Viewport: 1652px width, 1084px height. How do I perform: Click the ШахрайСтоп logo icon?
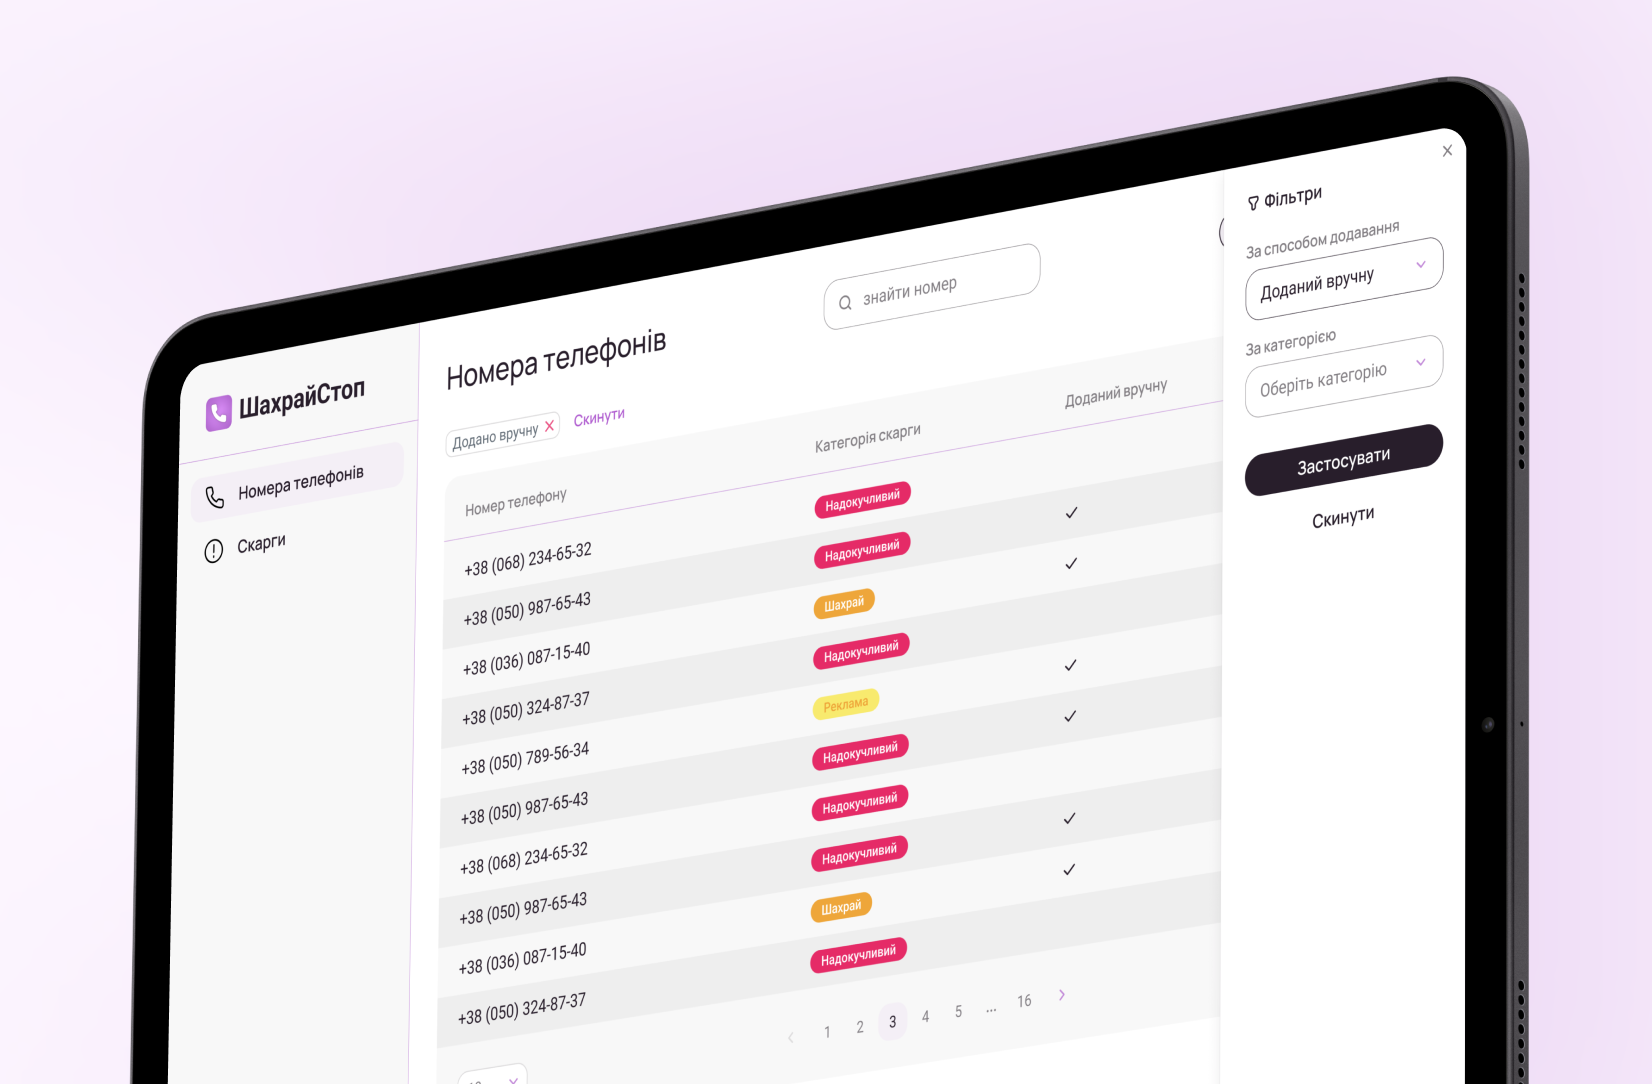[218, 413]
